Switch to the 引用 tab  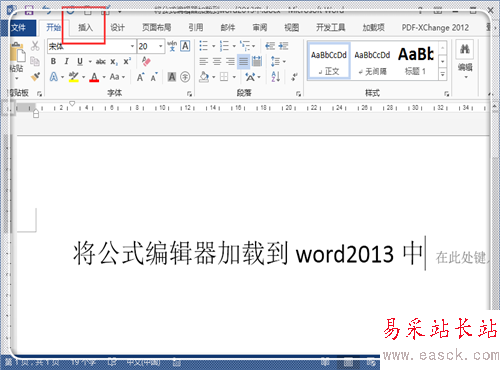click(196, 28)
